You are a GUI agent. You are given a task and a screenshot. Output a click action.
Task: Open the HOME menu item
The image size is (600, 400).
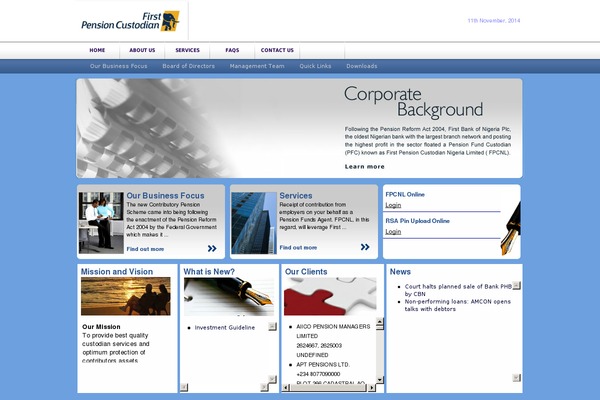point(97,50)
